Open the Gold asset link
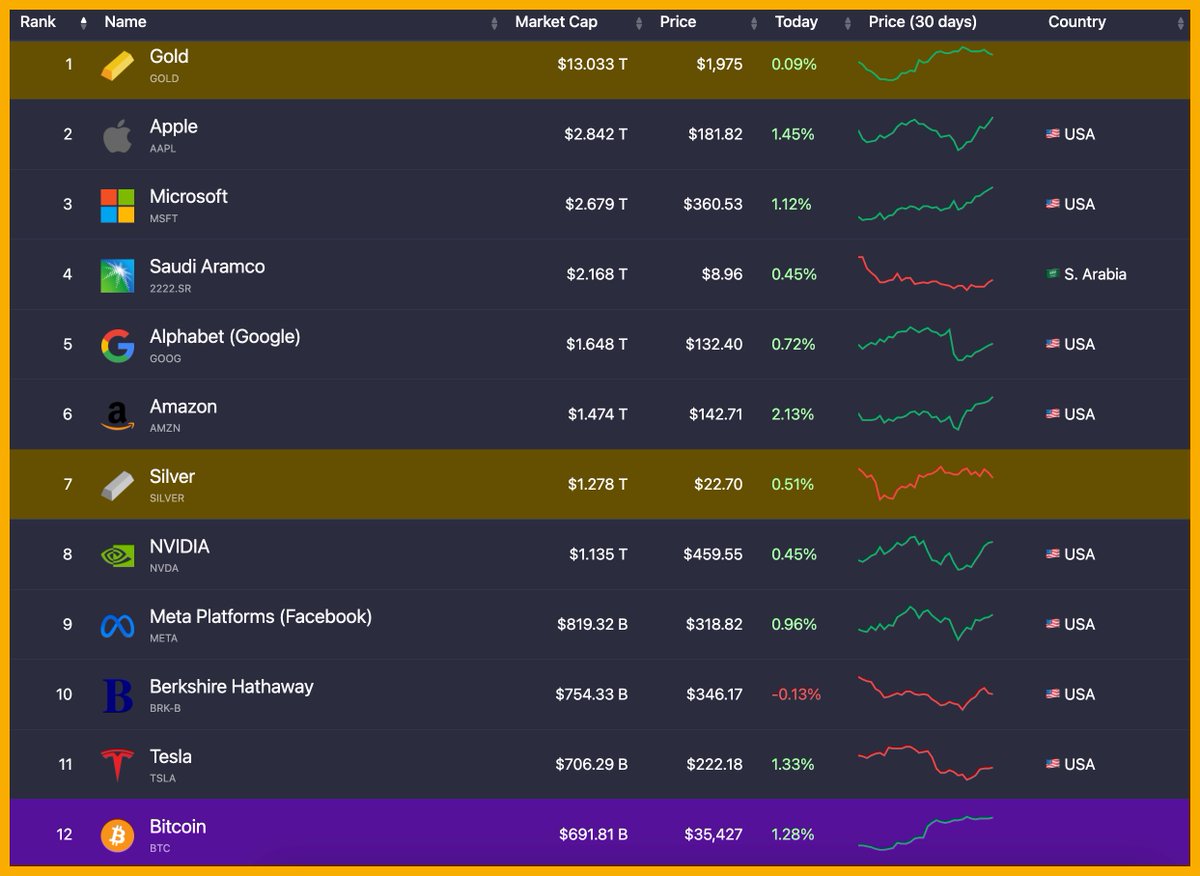Screen dimensions: 1200x876 click(x=169, y=57)
